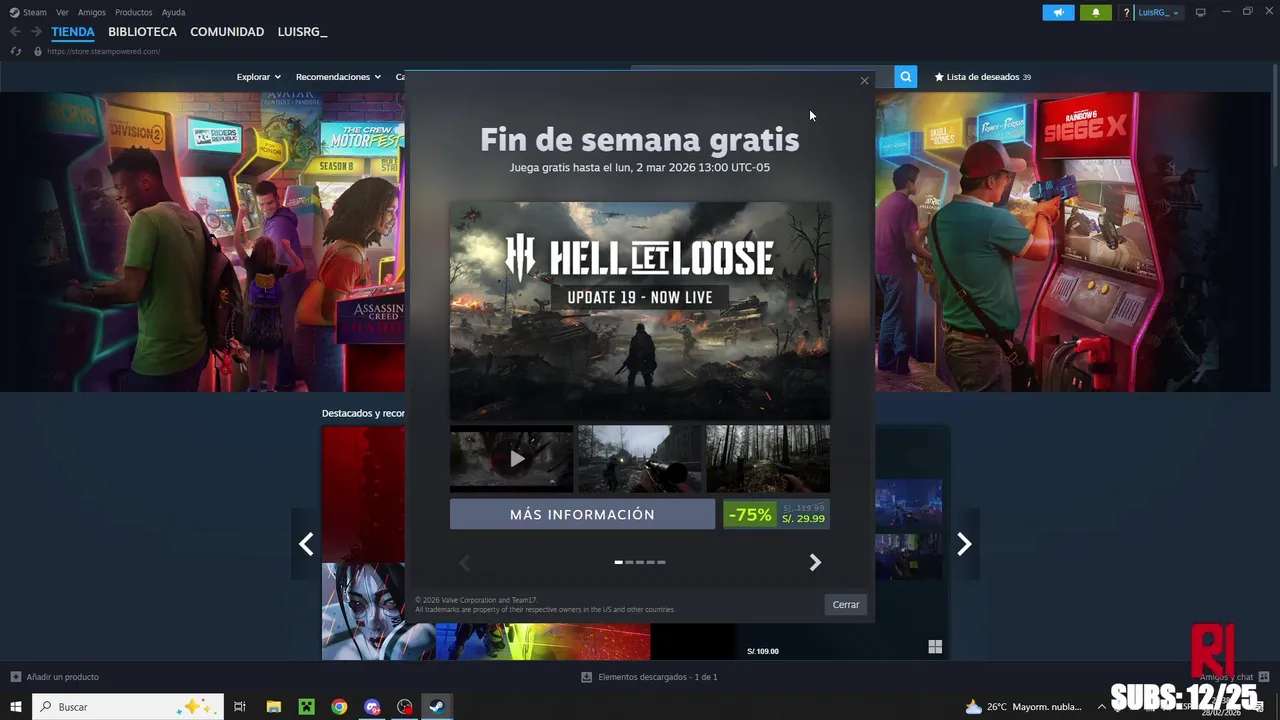
Task: Select the forest screenshot thumbnail
Action: pyautogui.click(x=768, y=458)
